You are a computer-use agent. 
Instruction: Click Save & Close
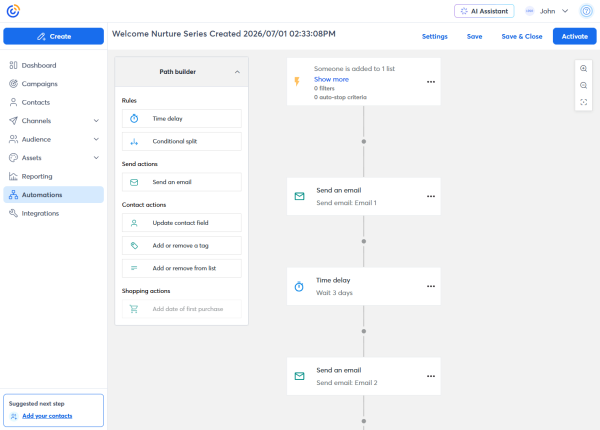(x=522, y=36)
